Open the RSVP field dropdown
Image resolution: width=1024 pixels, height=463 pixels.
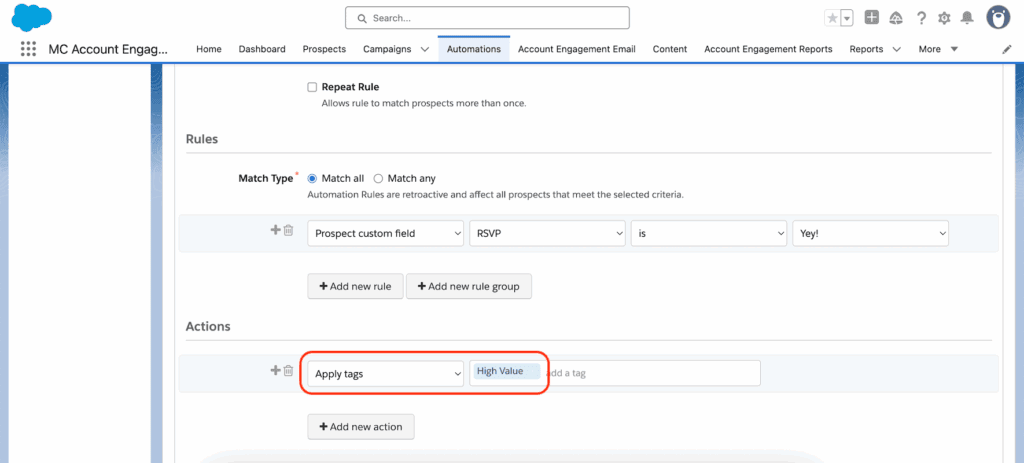pos(547,233)
